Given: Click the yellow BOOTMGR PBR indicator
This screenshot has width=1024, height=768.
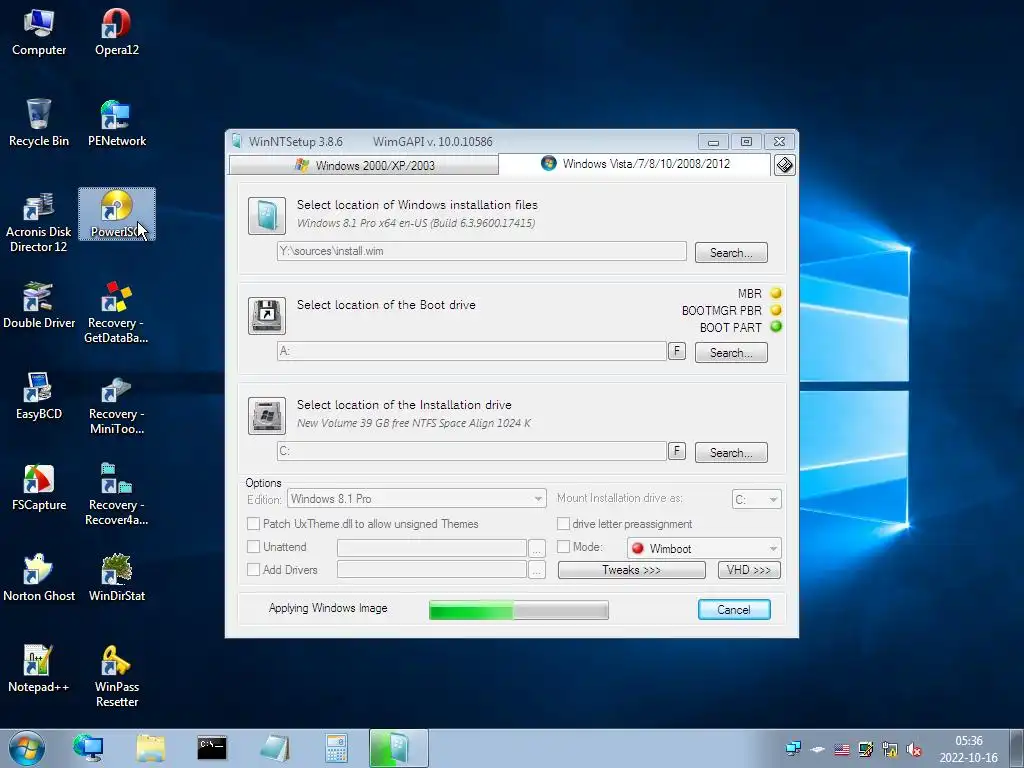Looking at the screenshot, I should 776,310.
